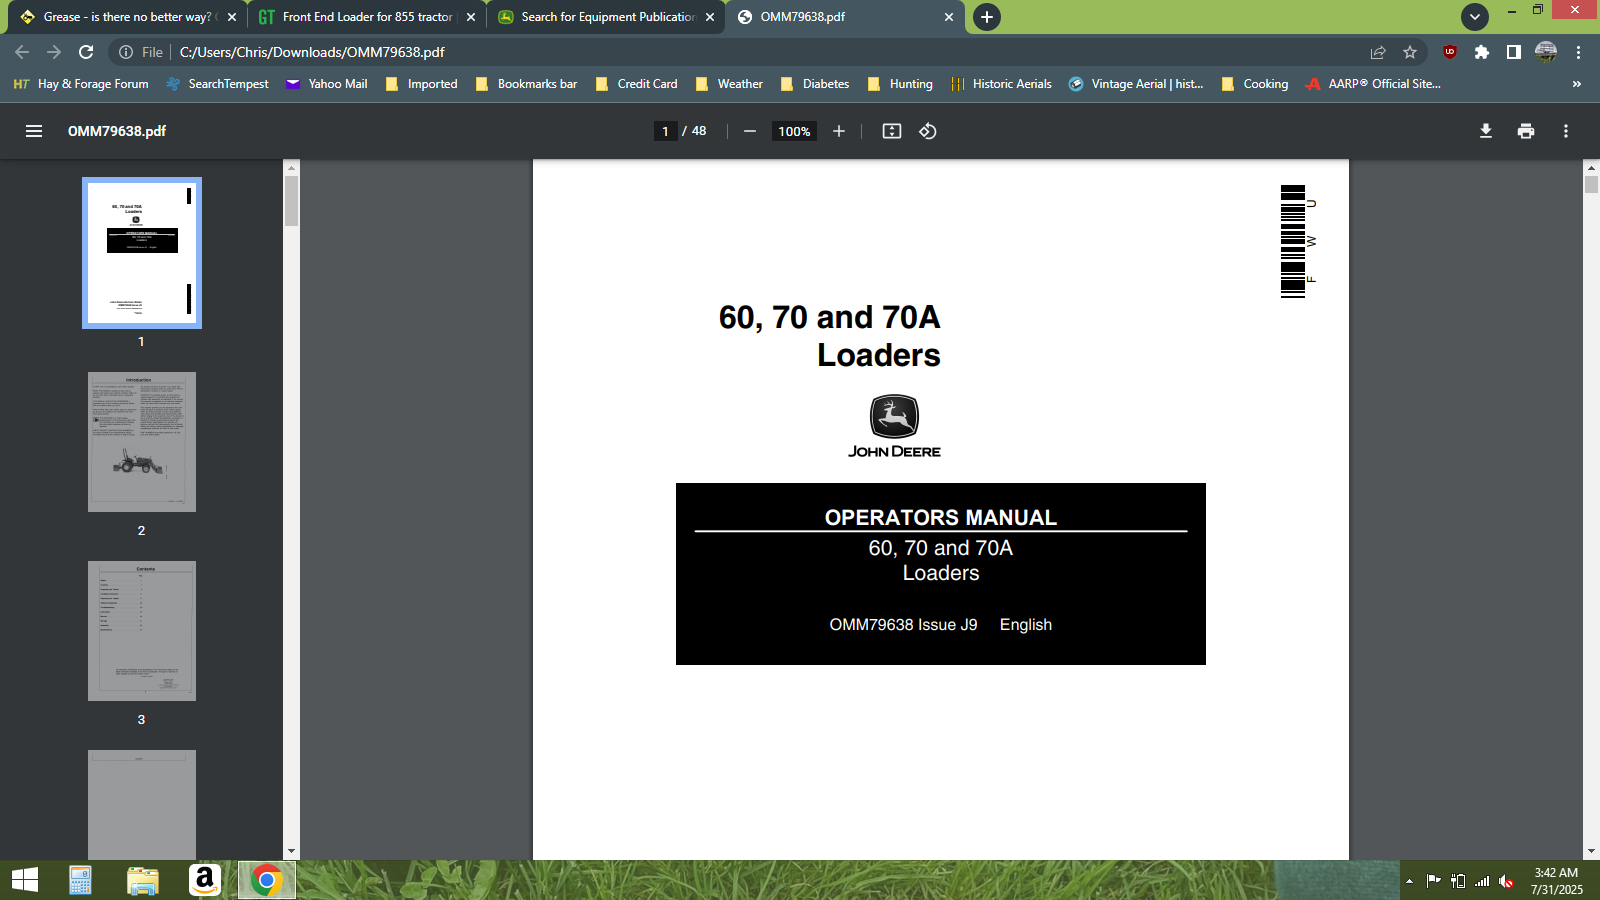Close the Search for Equipment tab

point(710,17)
